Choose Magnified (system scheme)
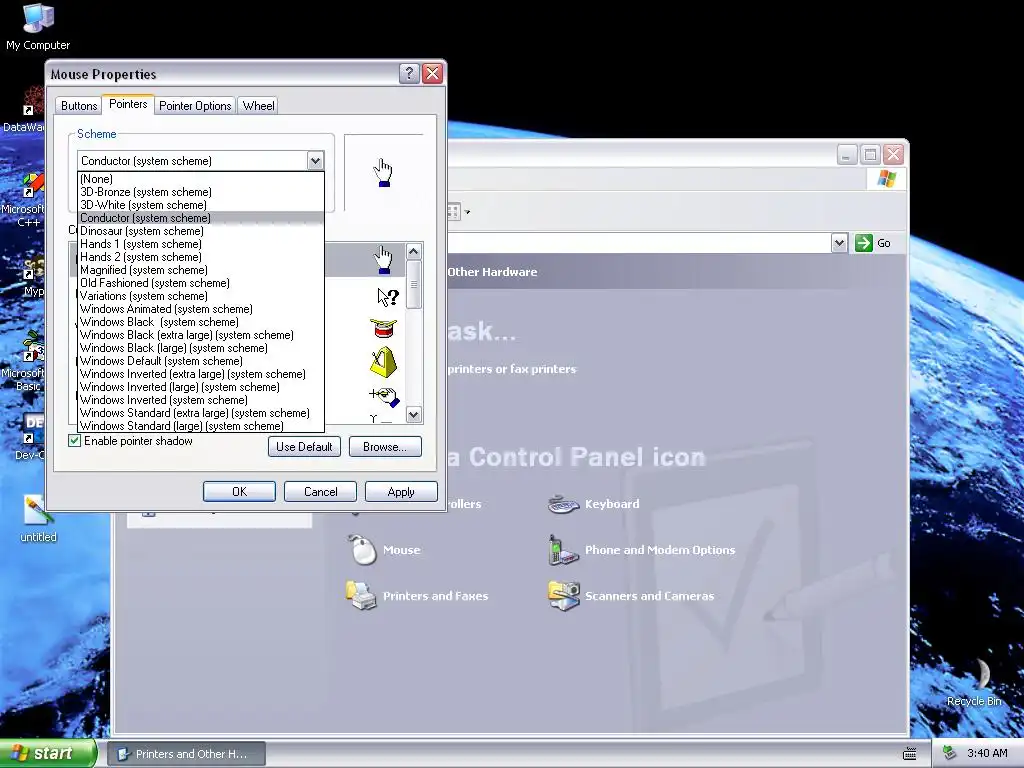The width and height of the screenshot is (1024, 768). click(x=200, y=270)
